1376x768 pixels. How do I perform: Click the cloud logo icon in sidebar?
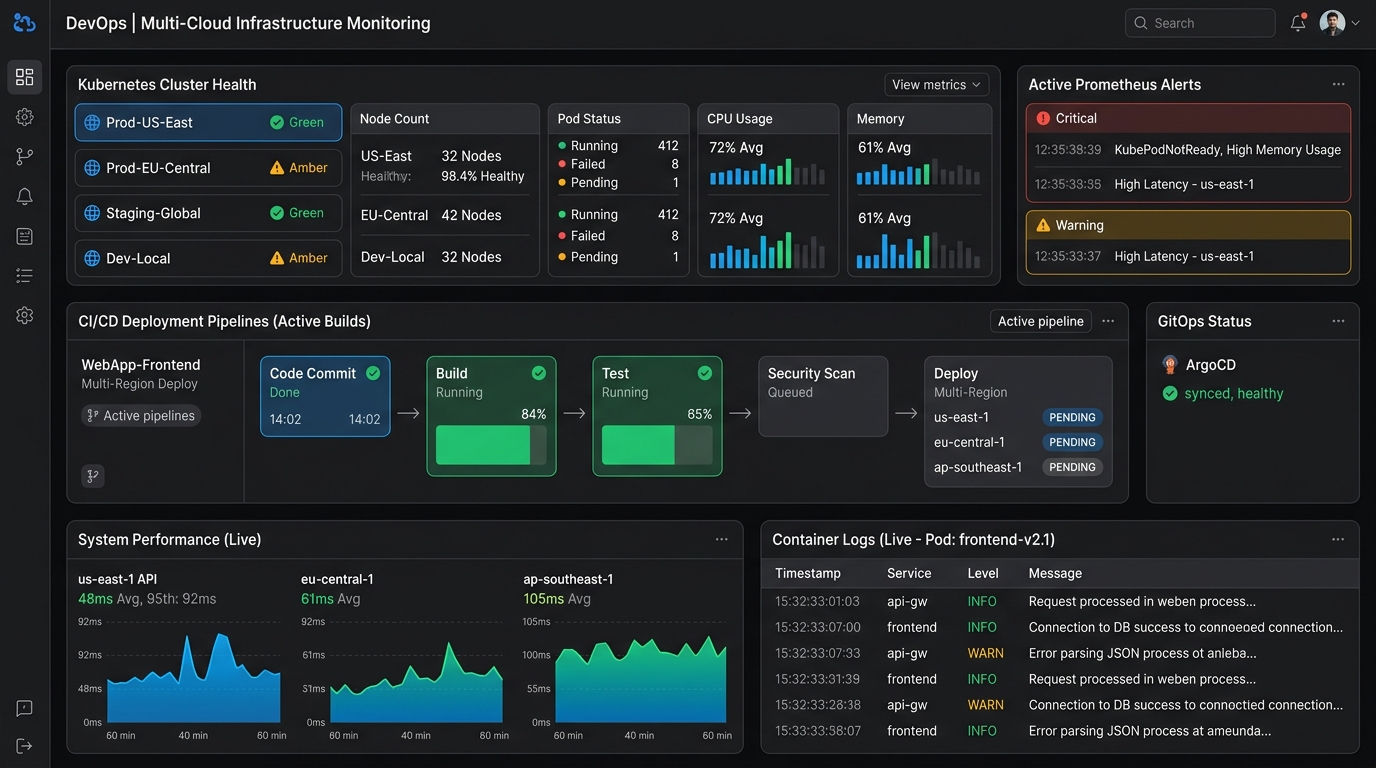tap(24, 22)
